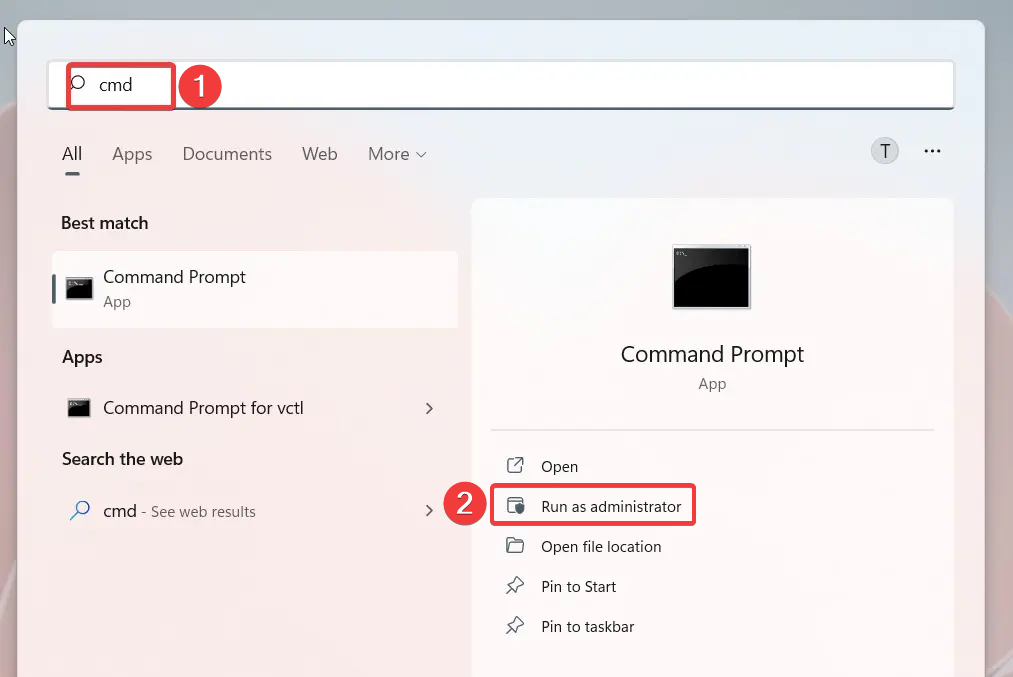Viewport: 1013px width, 677px height.
Task: Select the Open icon for Command Prompt
Action: pos(516,465)
